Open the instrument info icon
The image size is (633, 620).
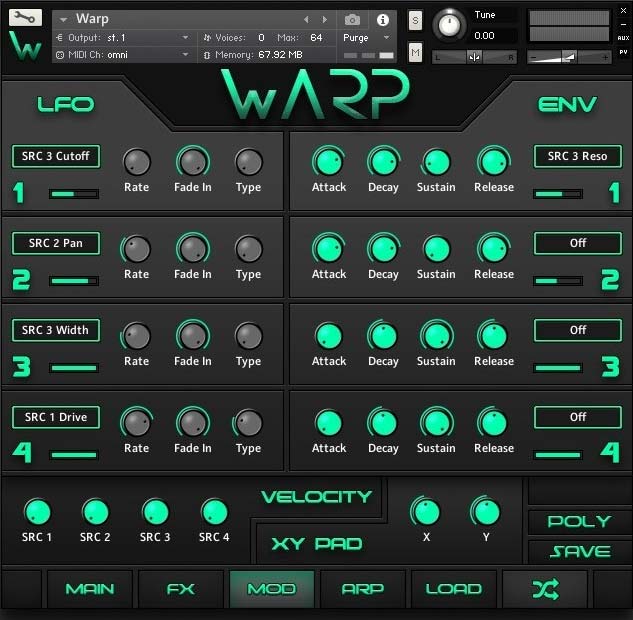(x=382, y=19)
